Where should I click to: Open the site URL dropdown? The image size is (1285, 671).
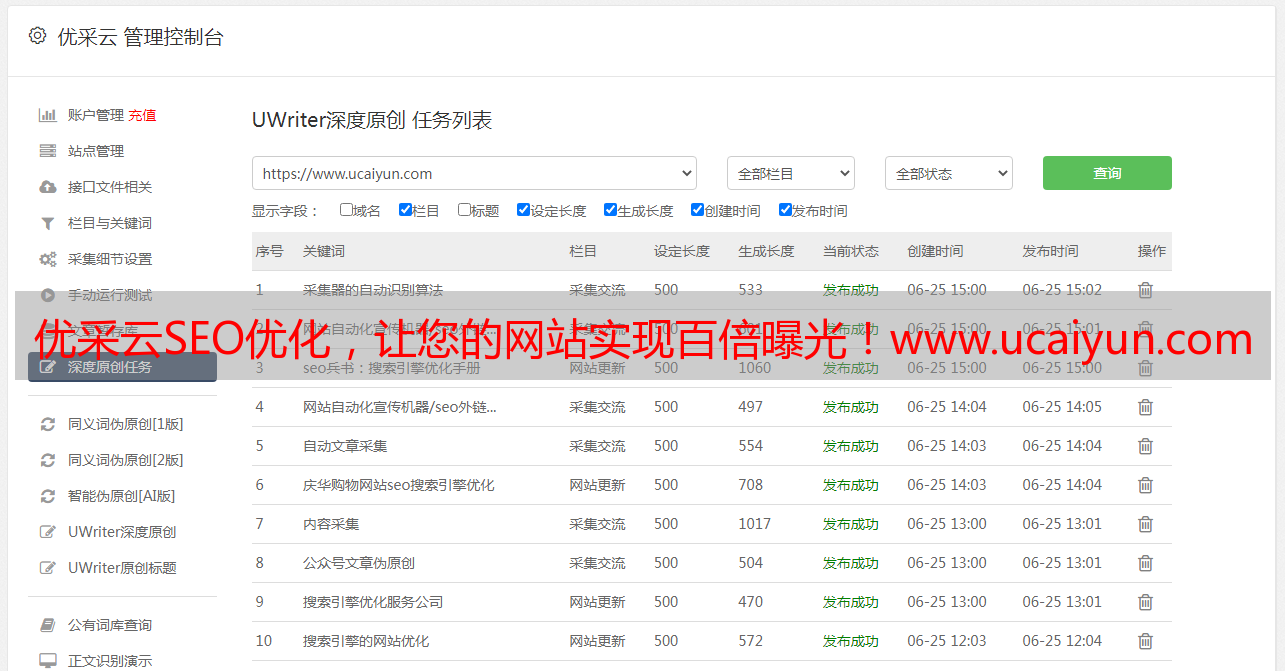pyautogui.click(x=474, y=173)
